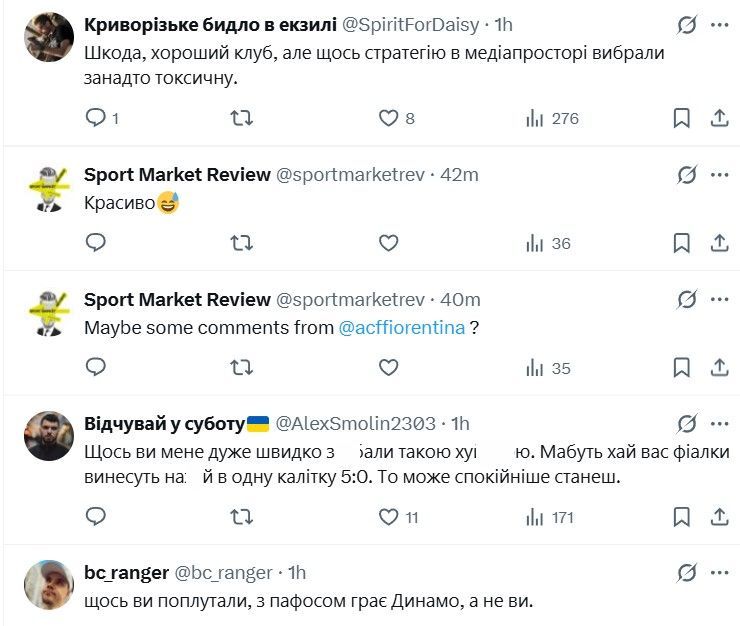Screen dimensions: 740x626
Task: Reply to the SpiritForDaisy tweet
Action: coord(96,118)
